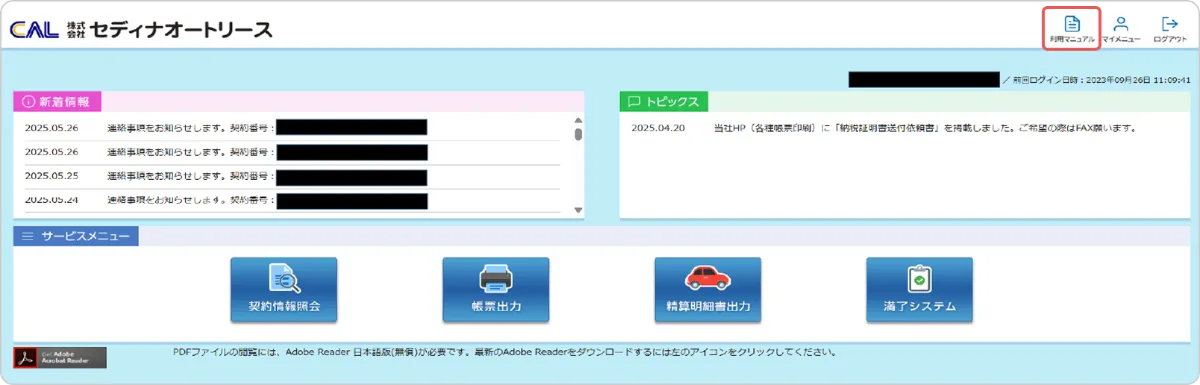1200x385 pixels.
Task: Click scroll-up arrow in 新着情報 list
Action: coord(577,122)
